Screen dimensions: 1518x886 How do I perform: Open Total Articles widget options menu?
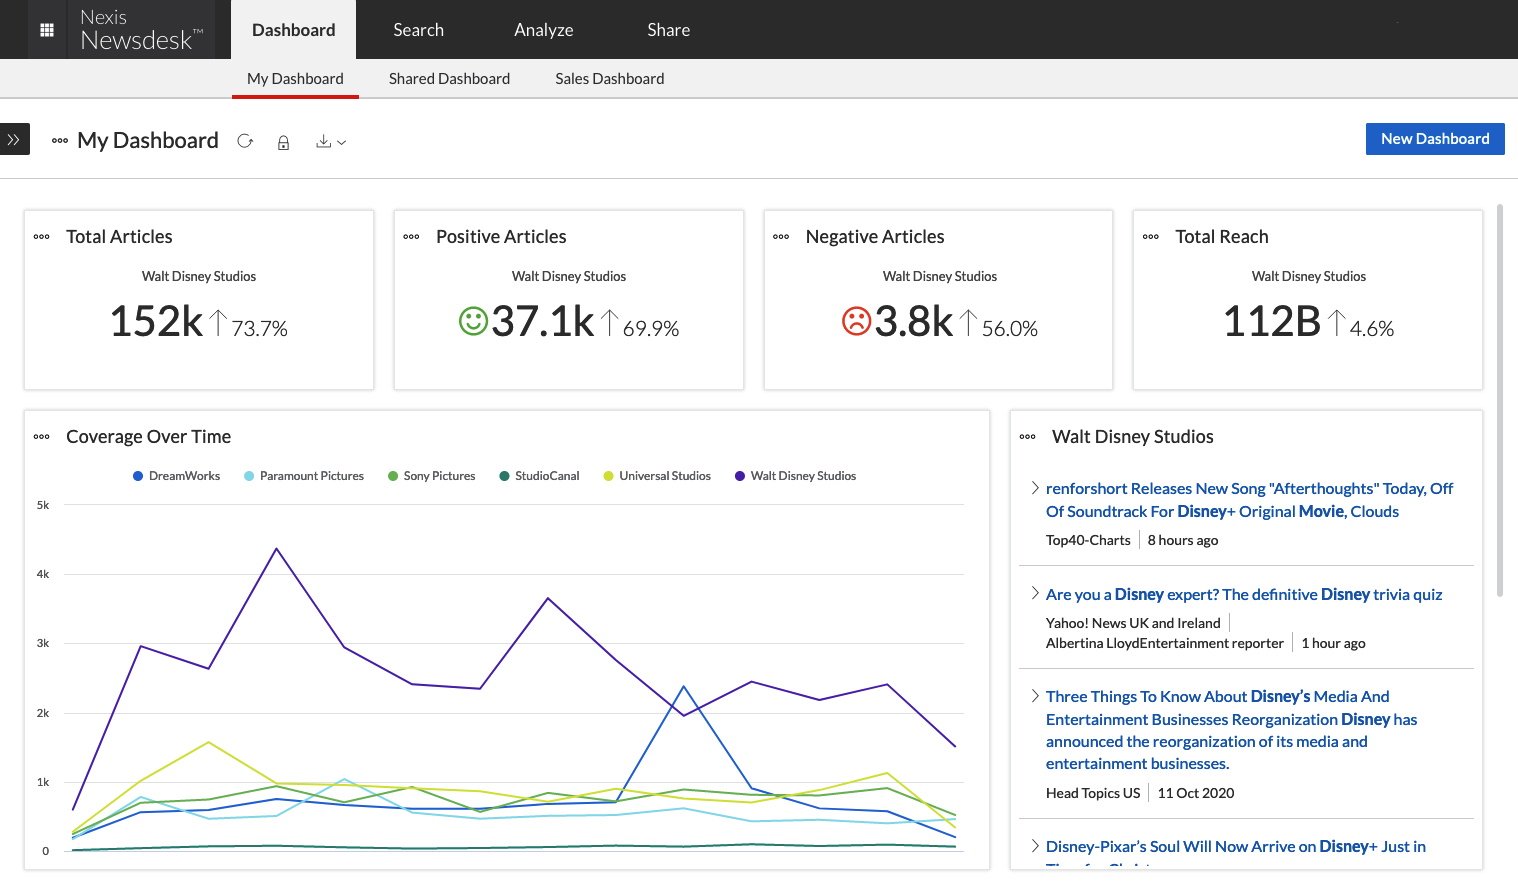(x=42, y=237)
